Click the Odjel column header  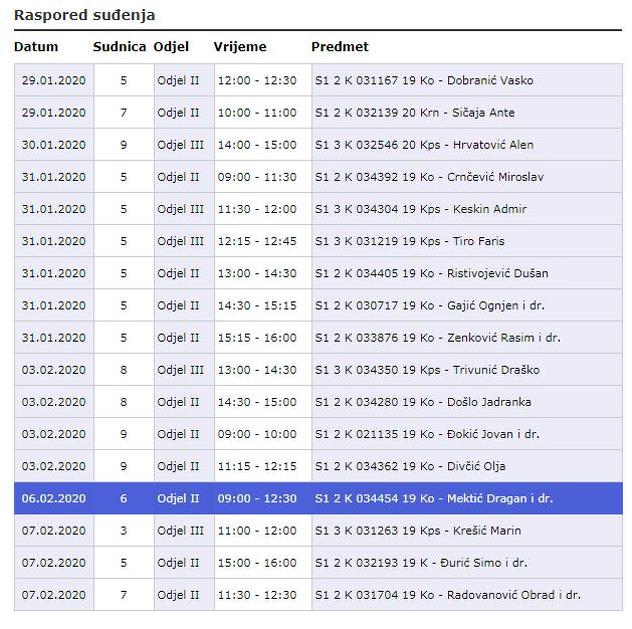[171, 47]
